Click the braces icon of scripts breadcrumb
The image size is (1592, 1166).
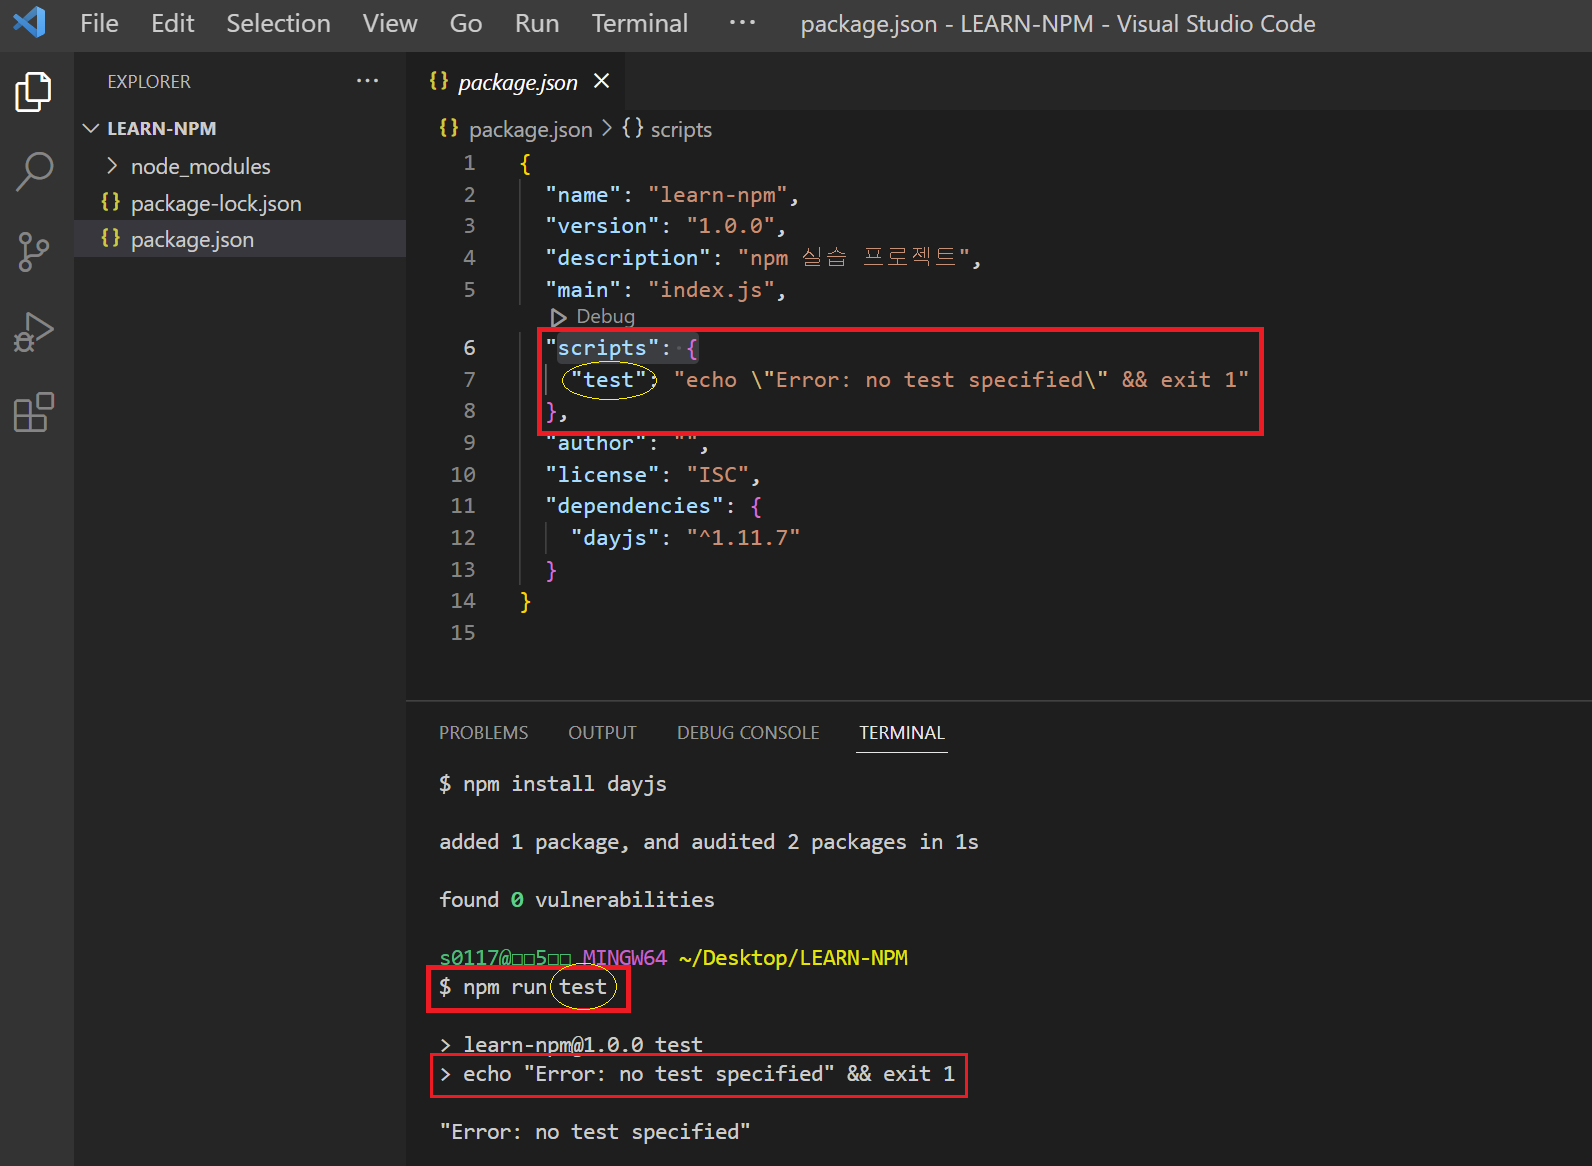633,128
